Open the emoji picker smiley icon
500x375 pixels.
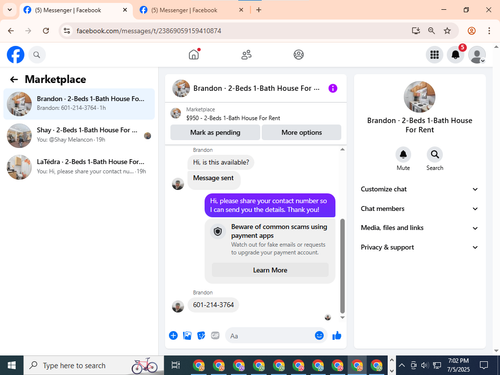click(x=319, y=335)
